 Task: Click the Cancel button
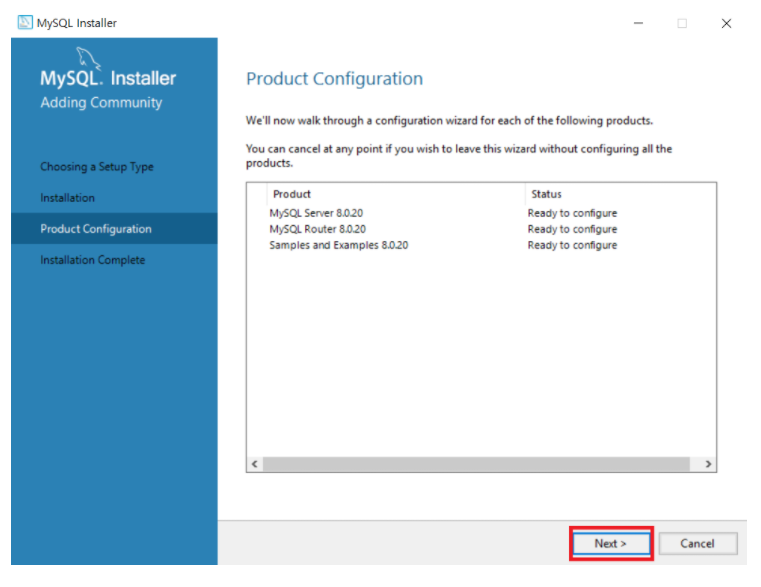(x=697, y=543)
